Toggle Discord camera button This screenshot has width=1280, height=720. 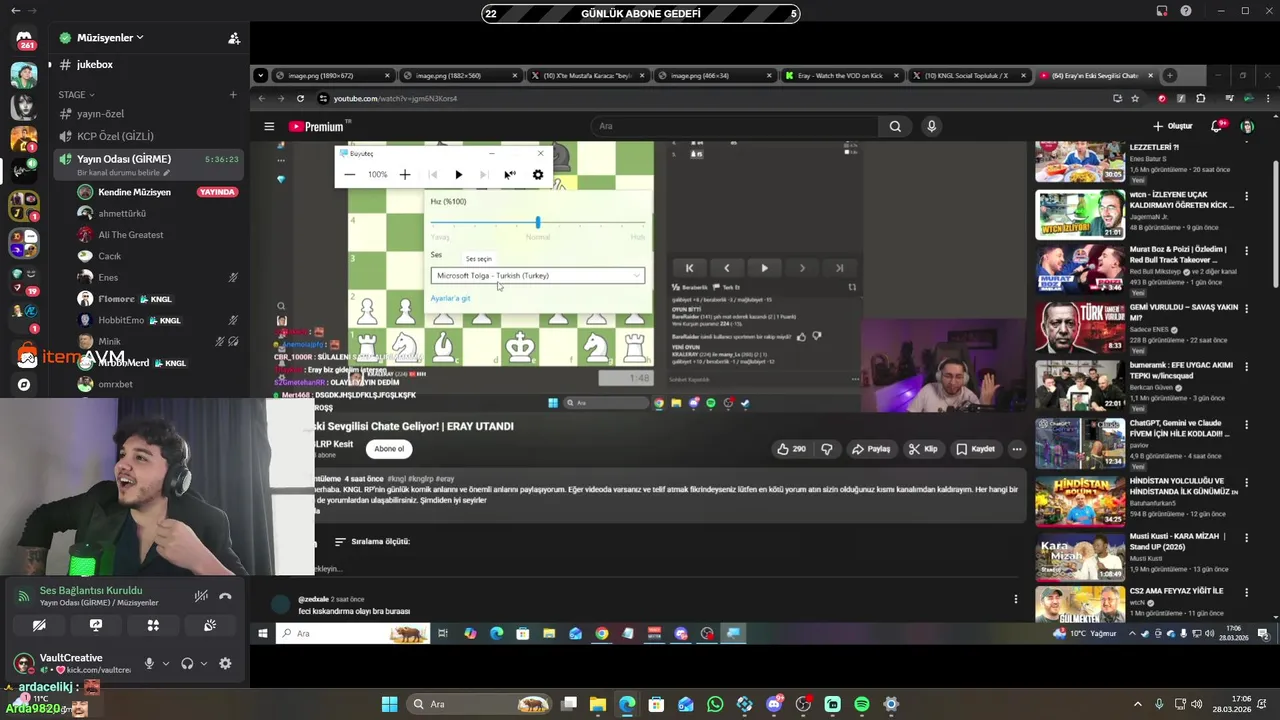[39, 625]
